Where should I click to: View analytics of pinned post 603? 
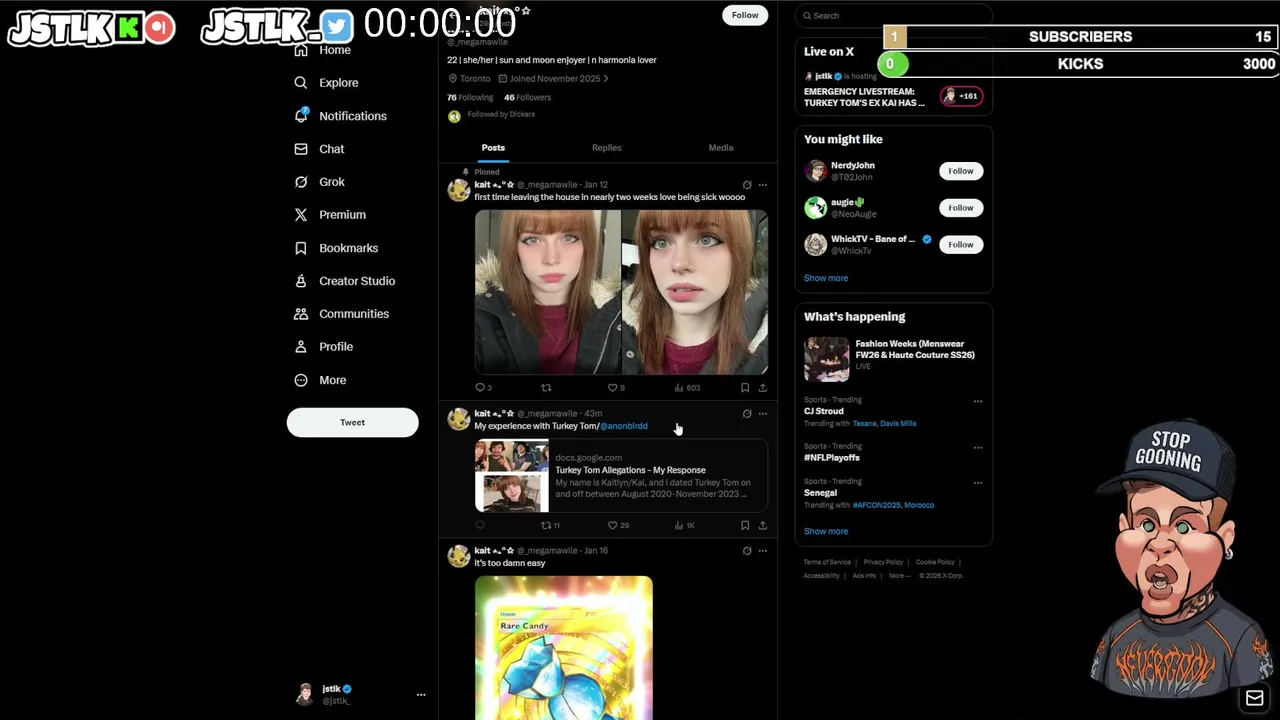(x=687, y=387)
